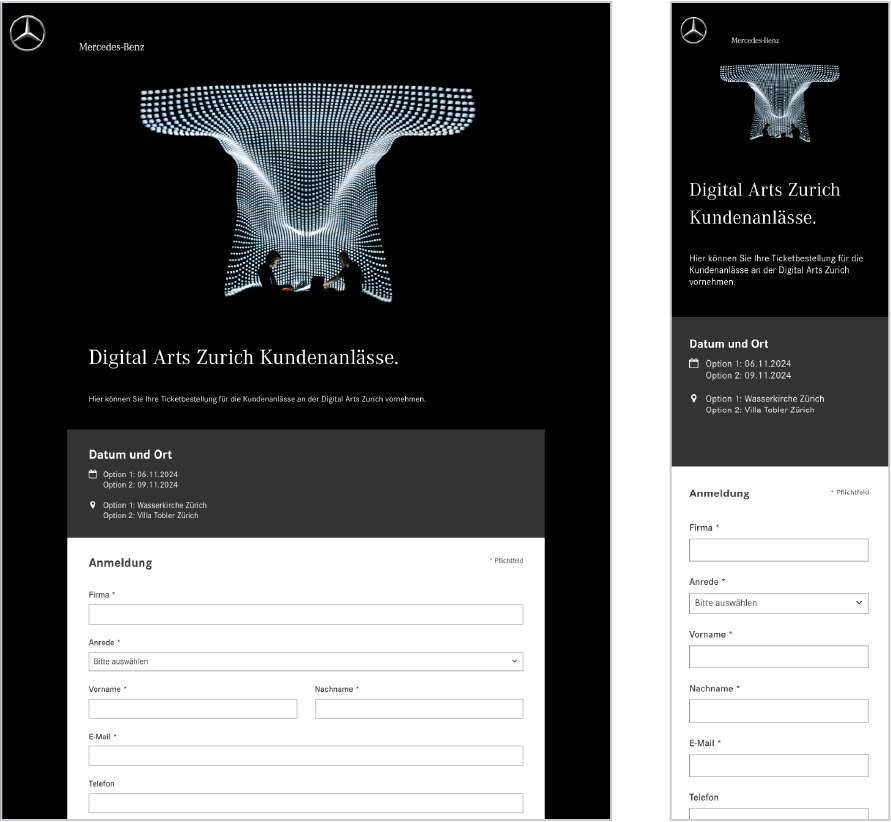Click the Telefon input in the desktop form
This screenshot has height=822, width=891.
coord(305,802)
